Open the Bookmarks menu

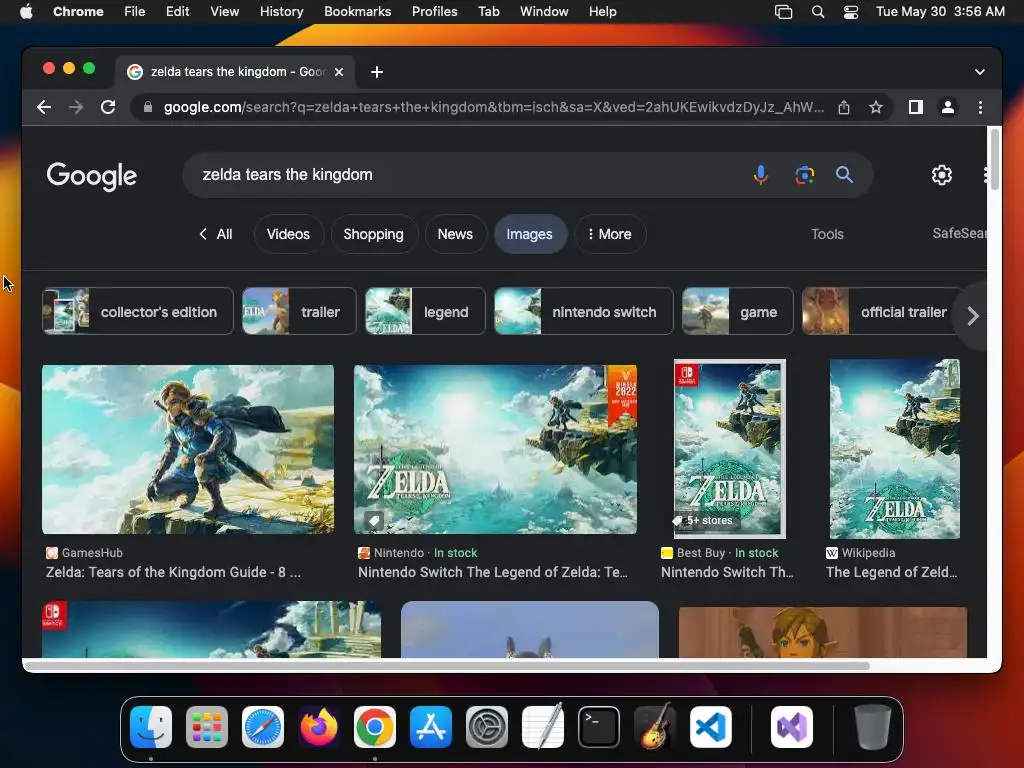(x=357, y=11)
